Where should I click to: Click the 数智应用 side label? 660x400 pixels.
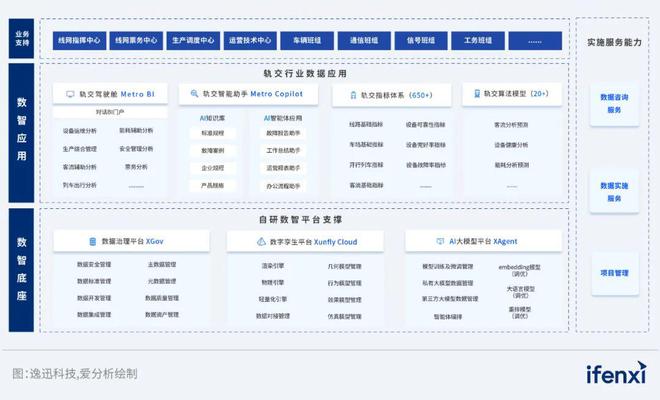[21, 133]
